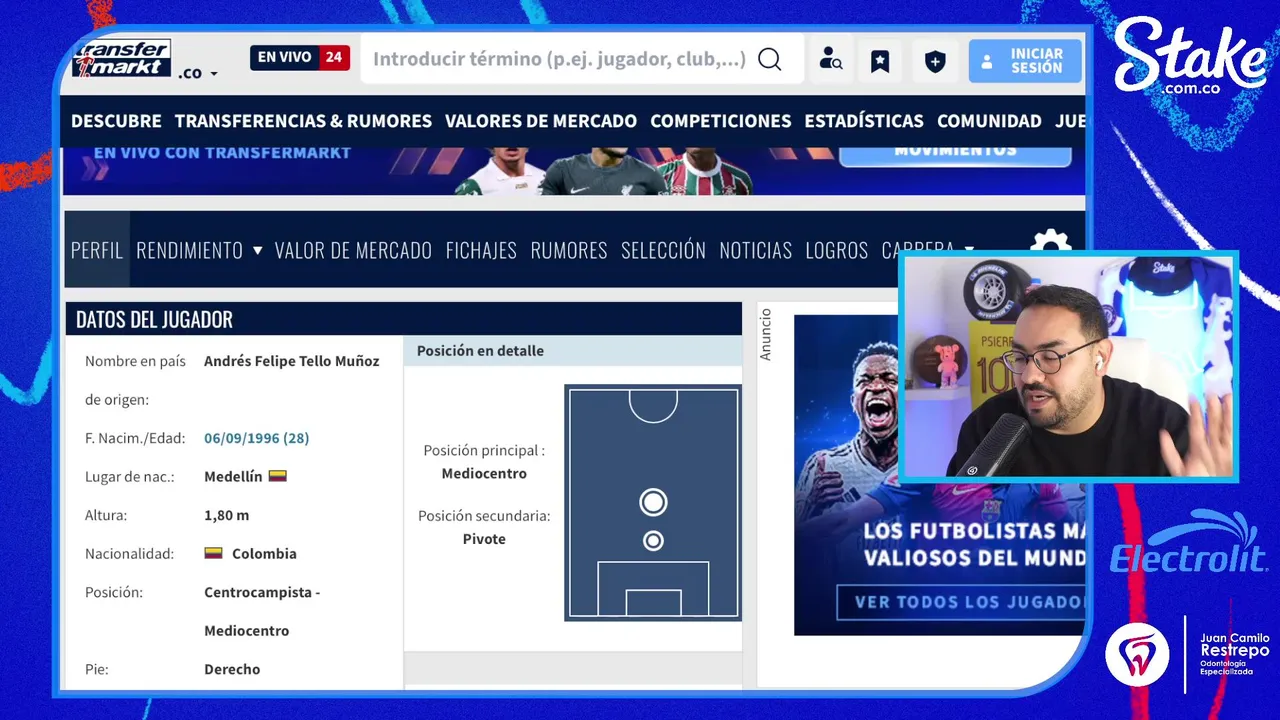Open the .co country domain dropdown
Image resolution: width=1280 pixels, height=720 pixels.
[198, 73]
